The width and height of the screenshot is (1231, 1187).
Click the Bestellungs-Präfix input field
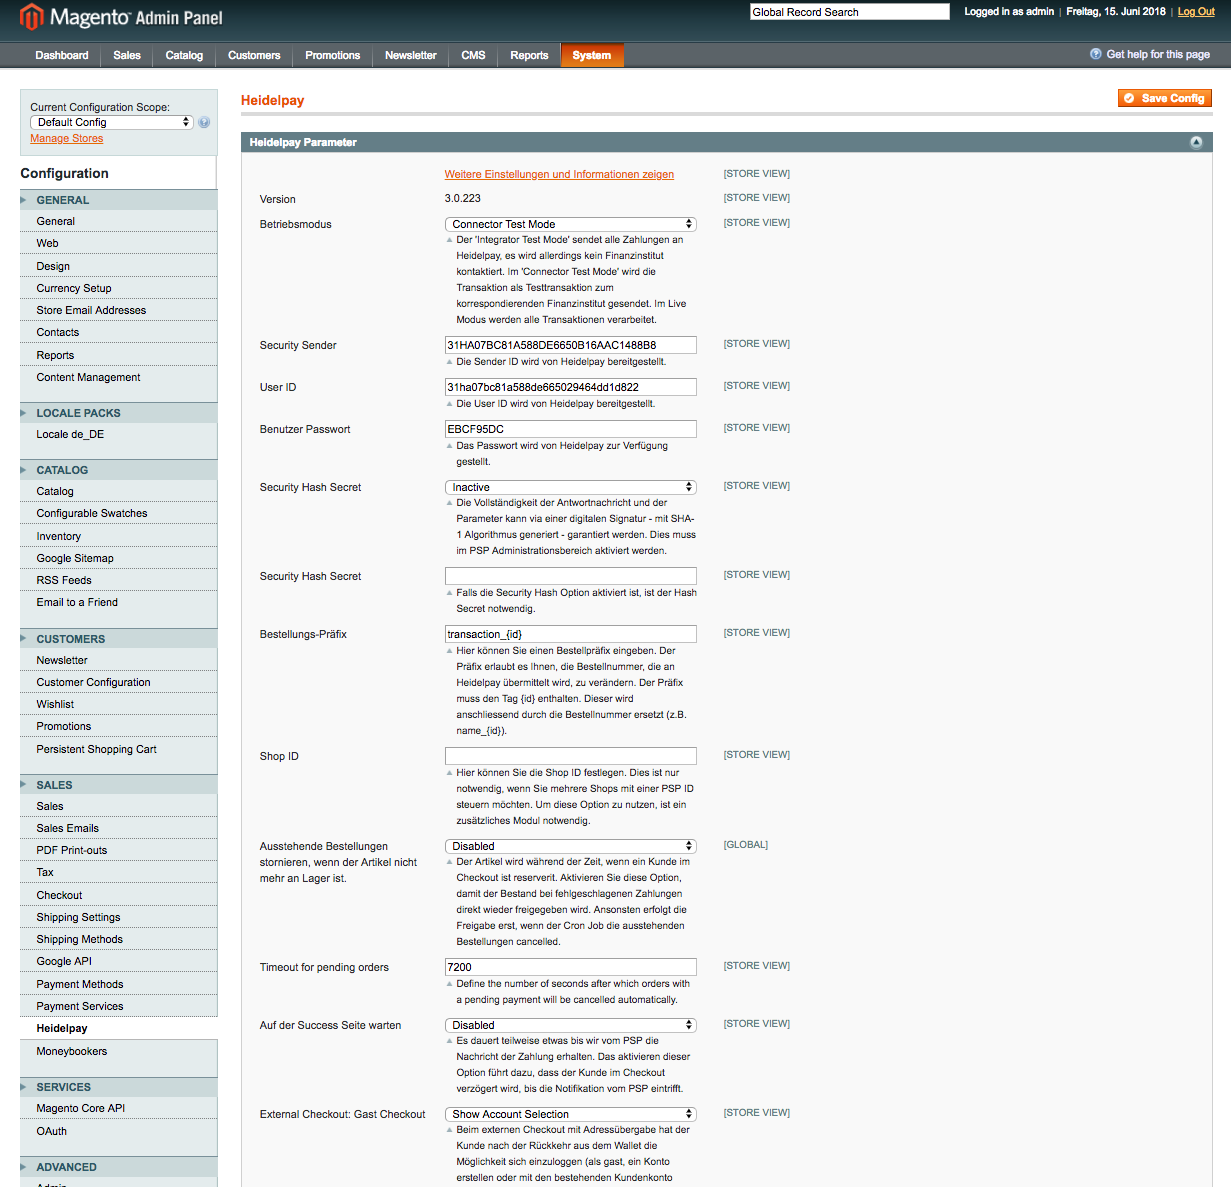[x=570, y=634]
